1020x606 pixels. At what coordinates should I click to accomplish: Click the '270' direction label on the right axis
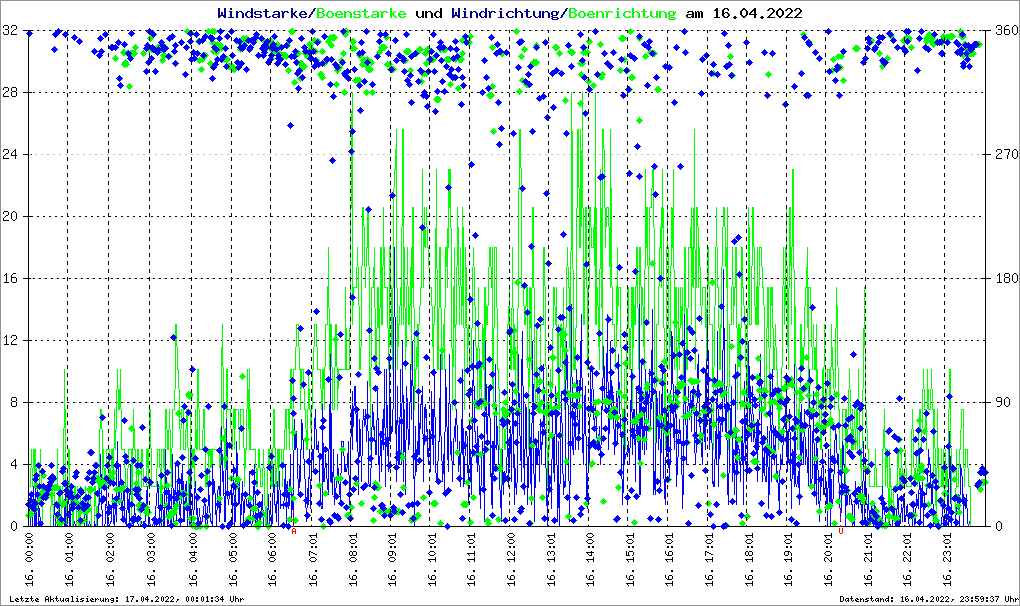pos(1004,155)
